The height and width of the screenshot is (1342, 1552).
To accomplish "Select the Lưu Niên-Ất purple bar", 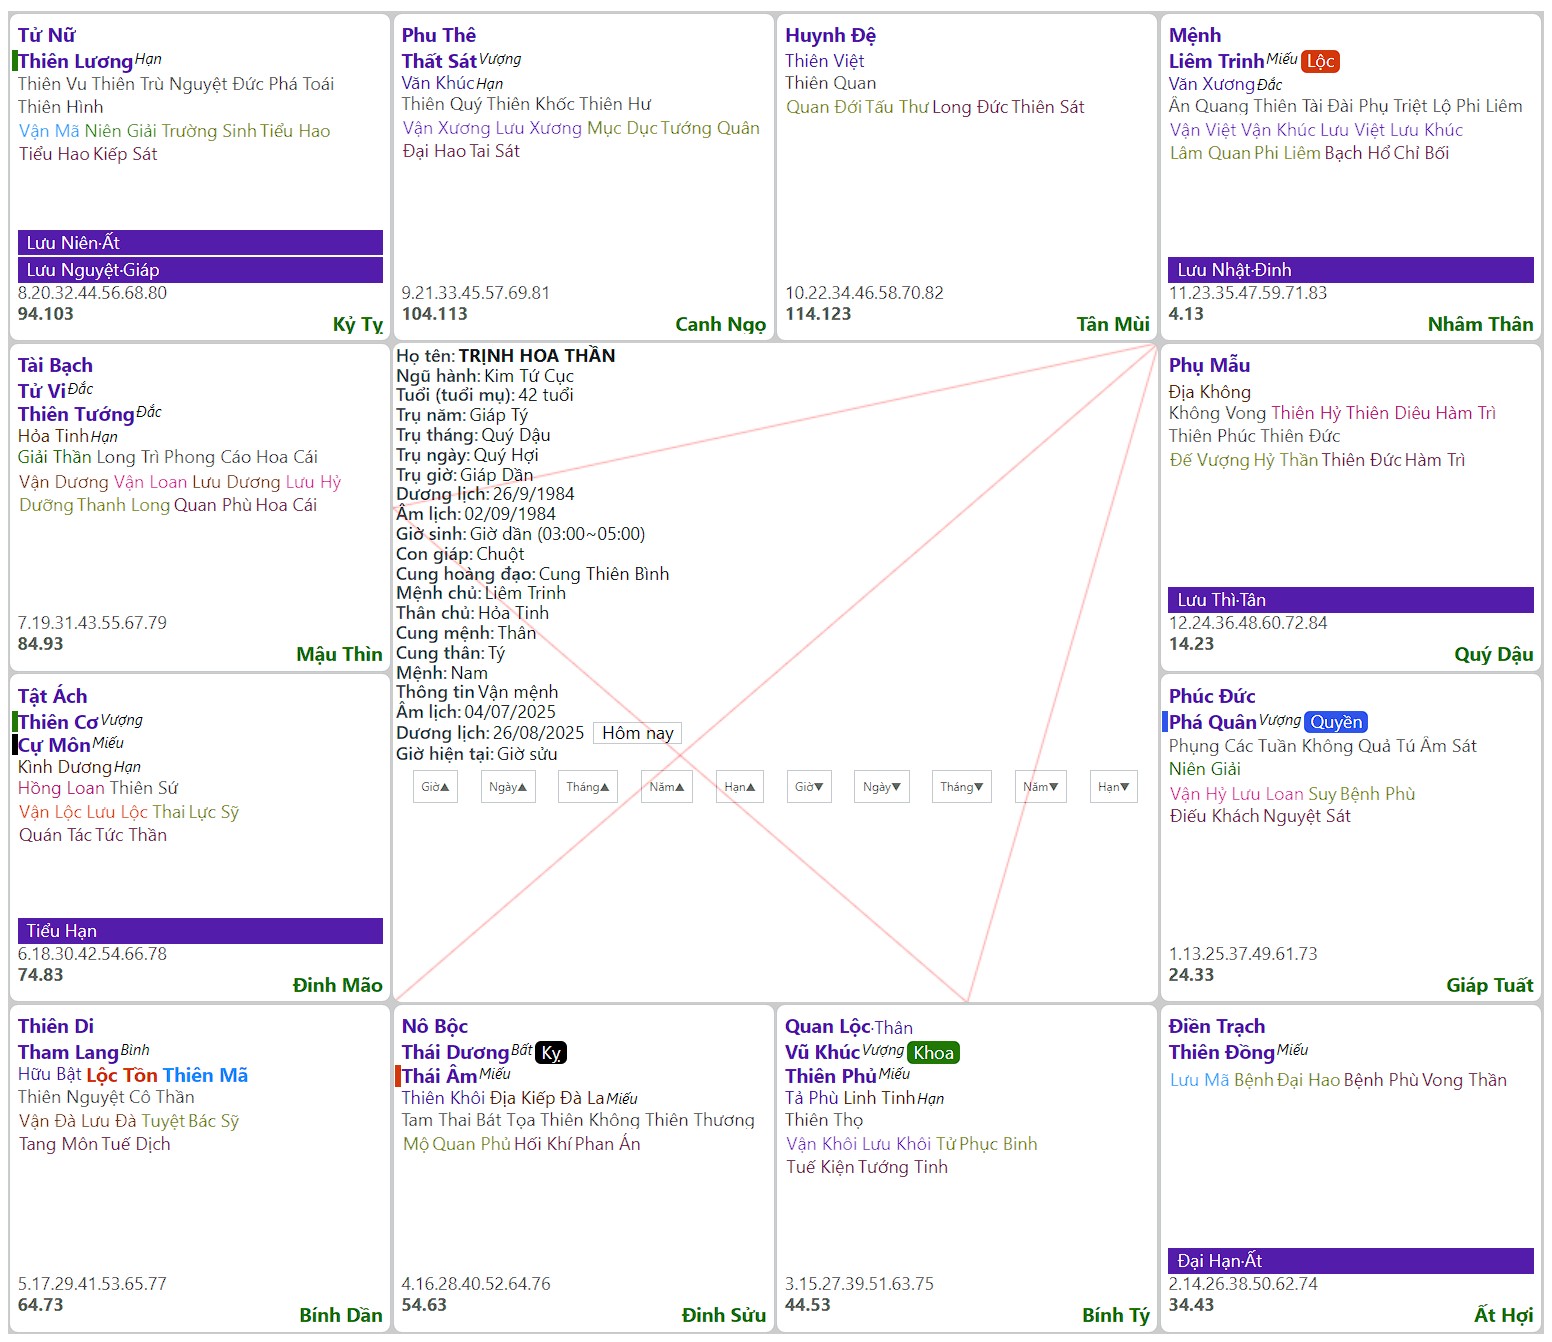I will pyautogui.click(x=200, y=243).
